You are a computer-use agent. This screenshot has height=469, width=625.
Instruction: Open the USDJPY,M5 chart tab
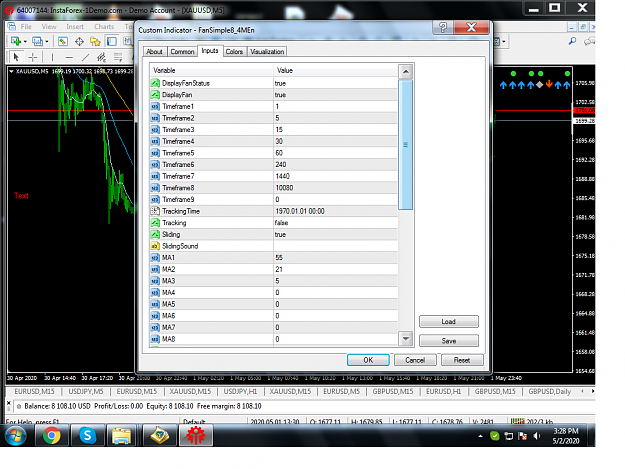point(86,392)
